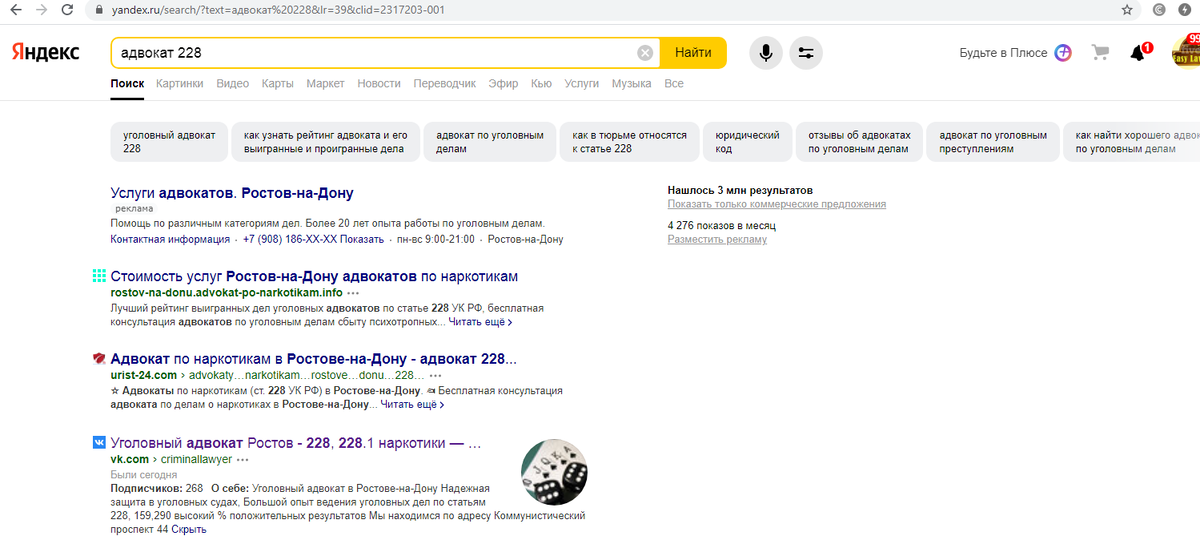Open the Эфир tab

click(503, 83)
